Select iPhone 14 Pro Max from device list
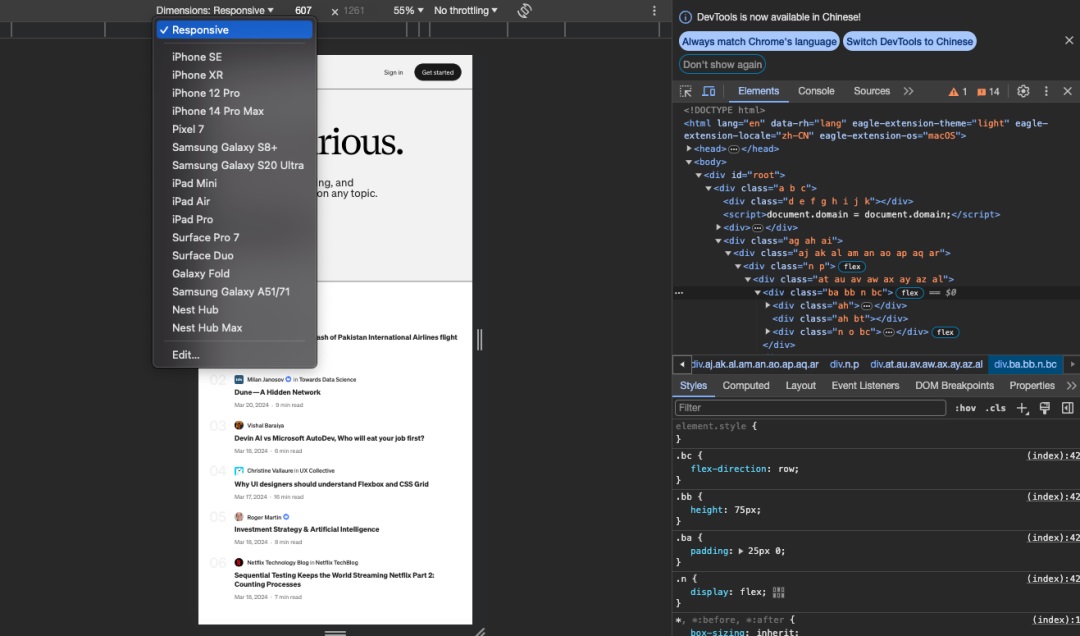1080x636 pixels. coord(218,111)
